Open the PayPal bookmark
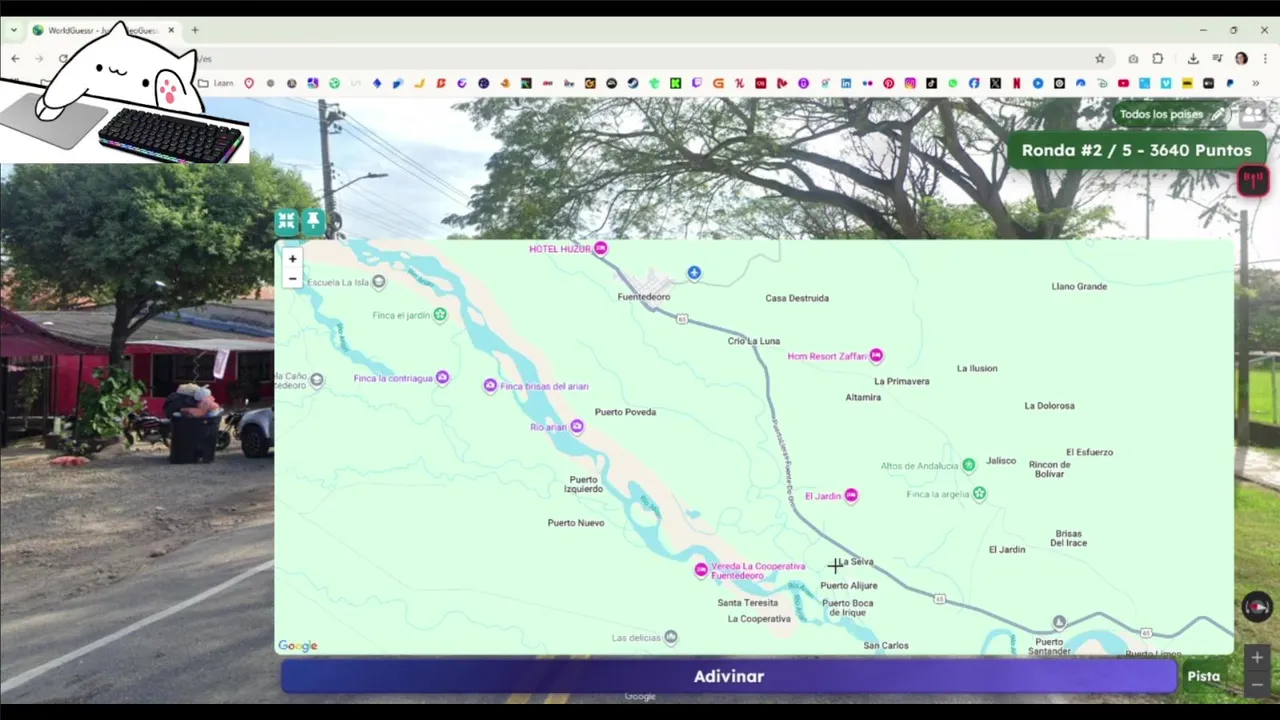The height and width of the screenshot is (720, 1280). tap(1229, 83)
